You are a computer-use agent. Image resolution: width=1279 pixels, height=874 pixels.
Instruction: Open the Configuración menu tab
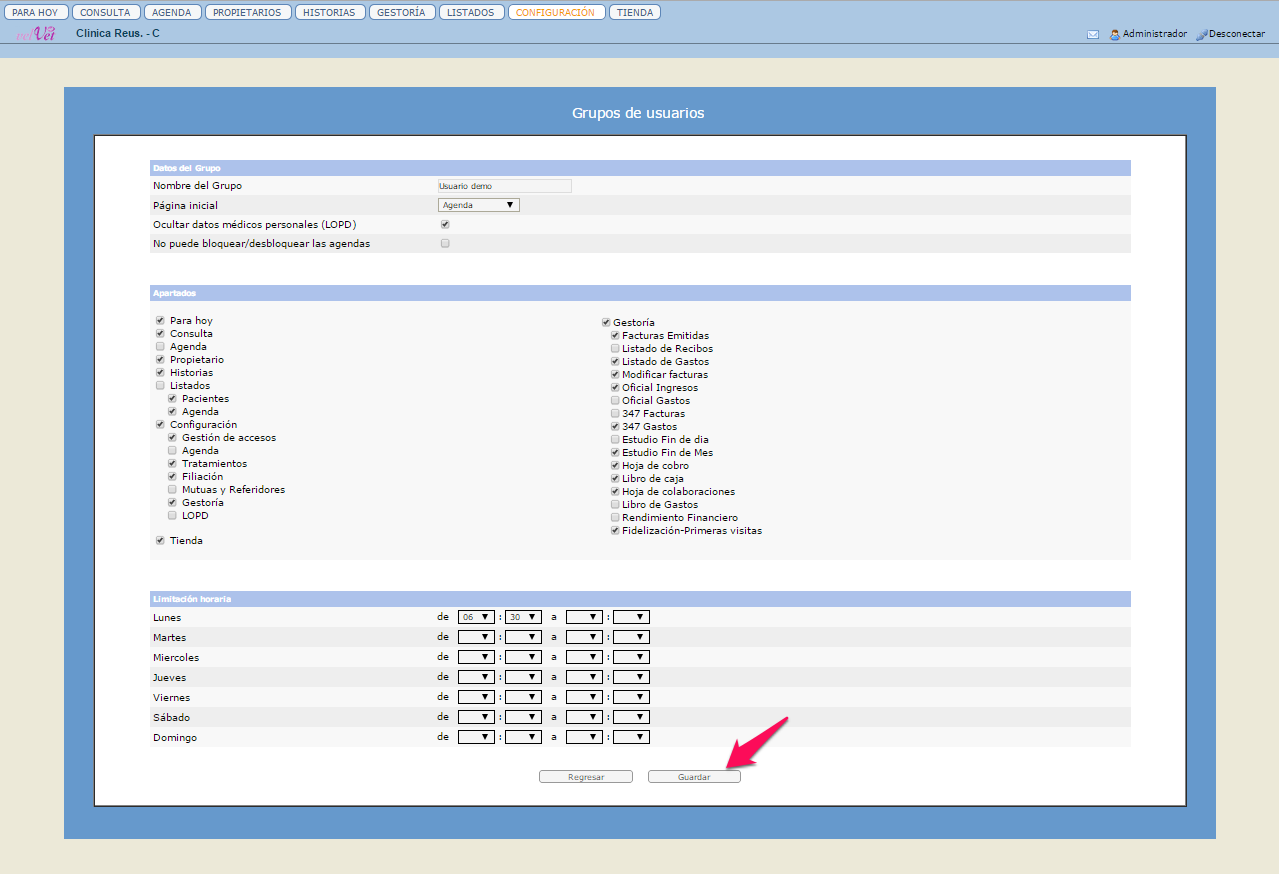click(555, 13)
